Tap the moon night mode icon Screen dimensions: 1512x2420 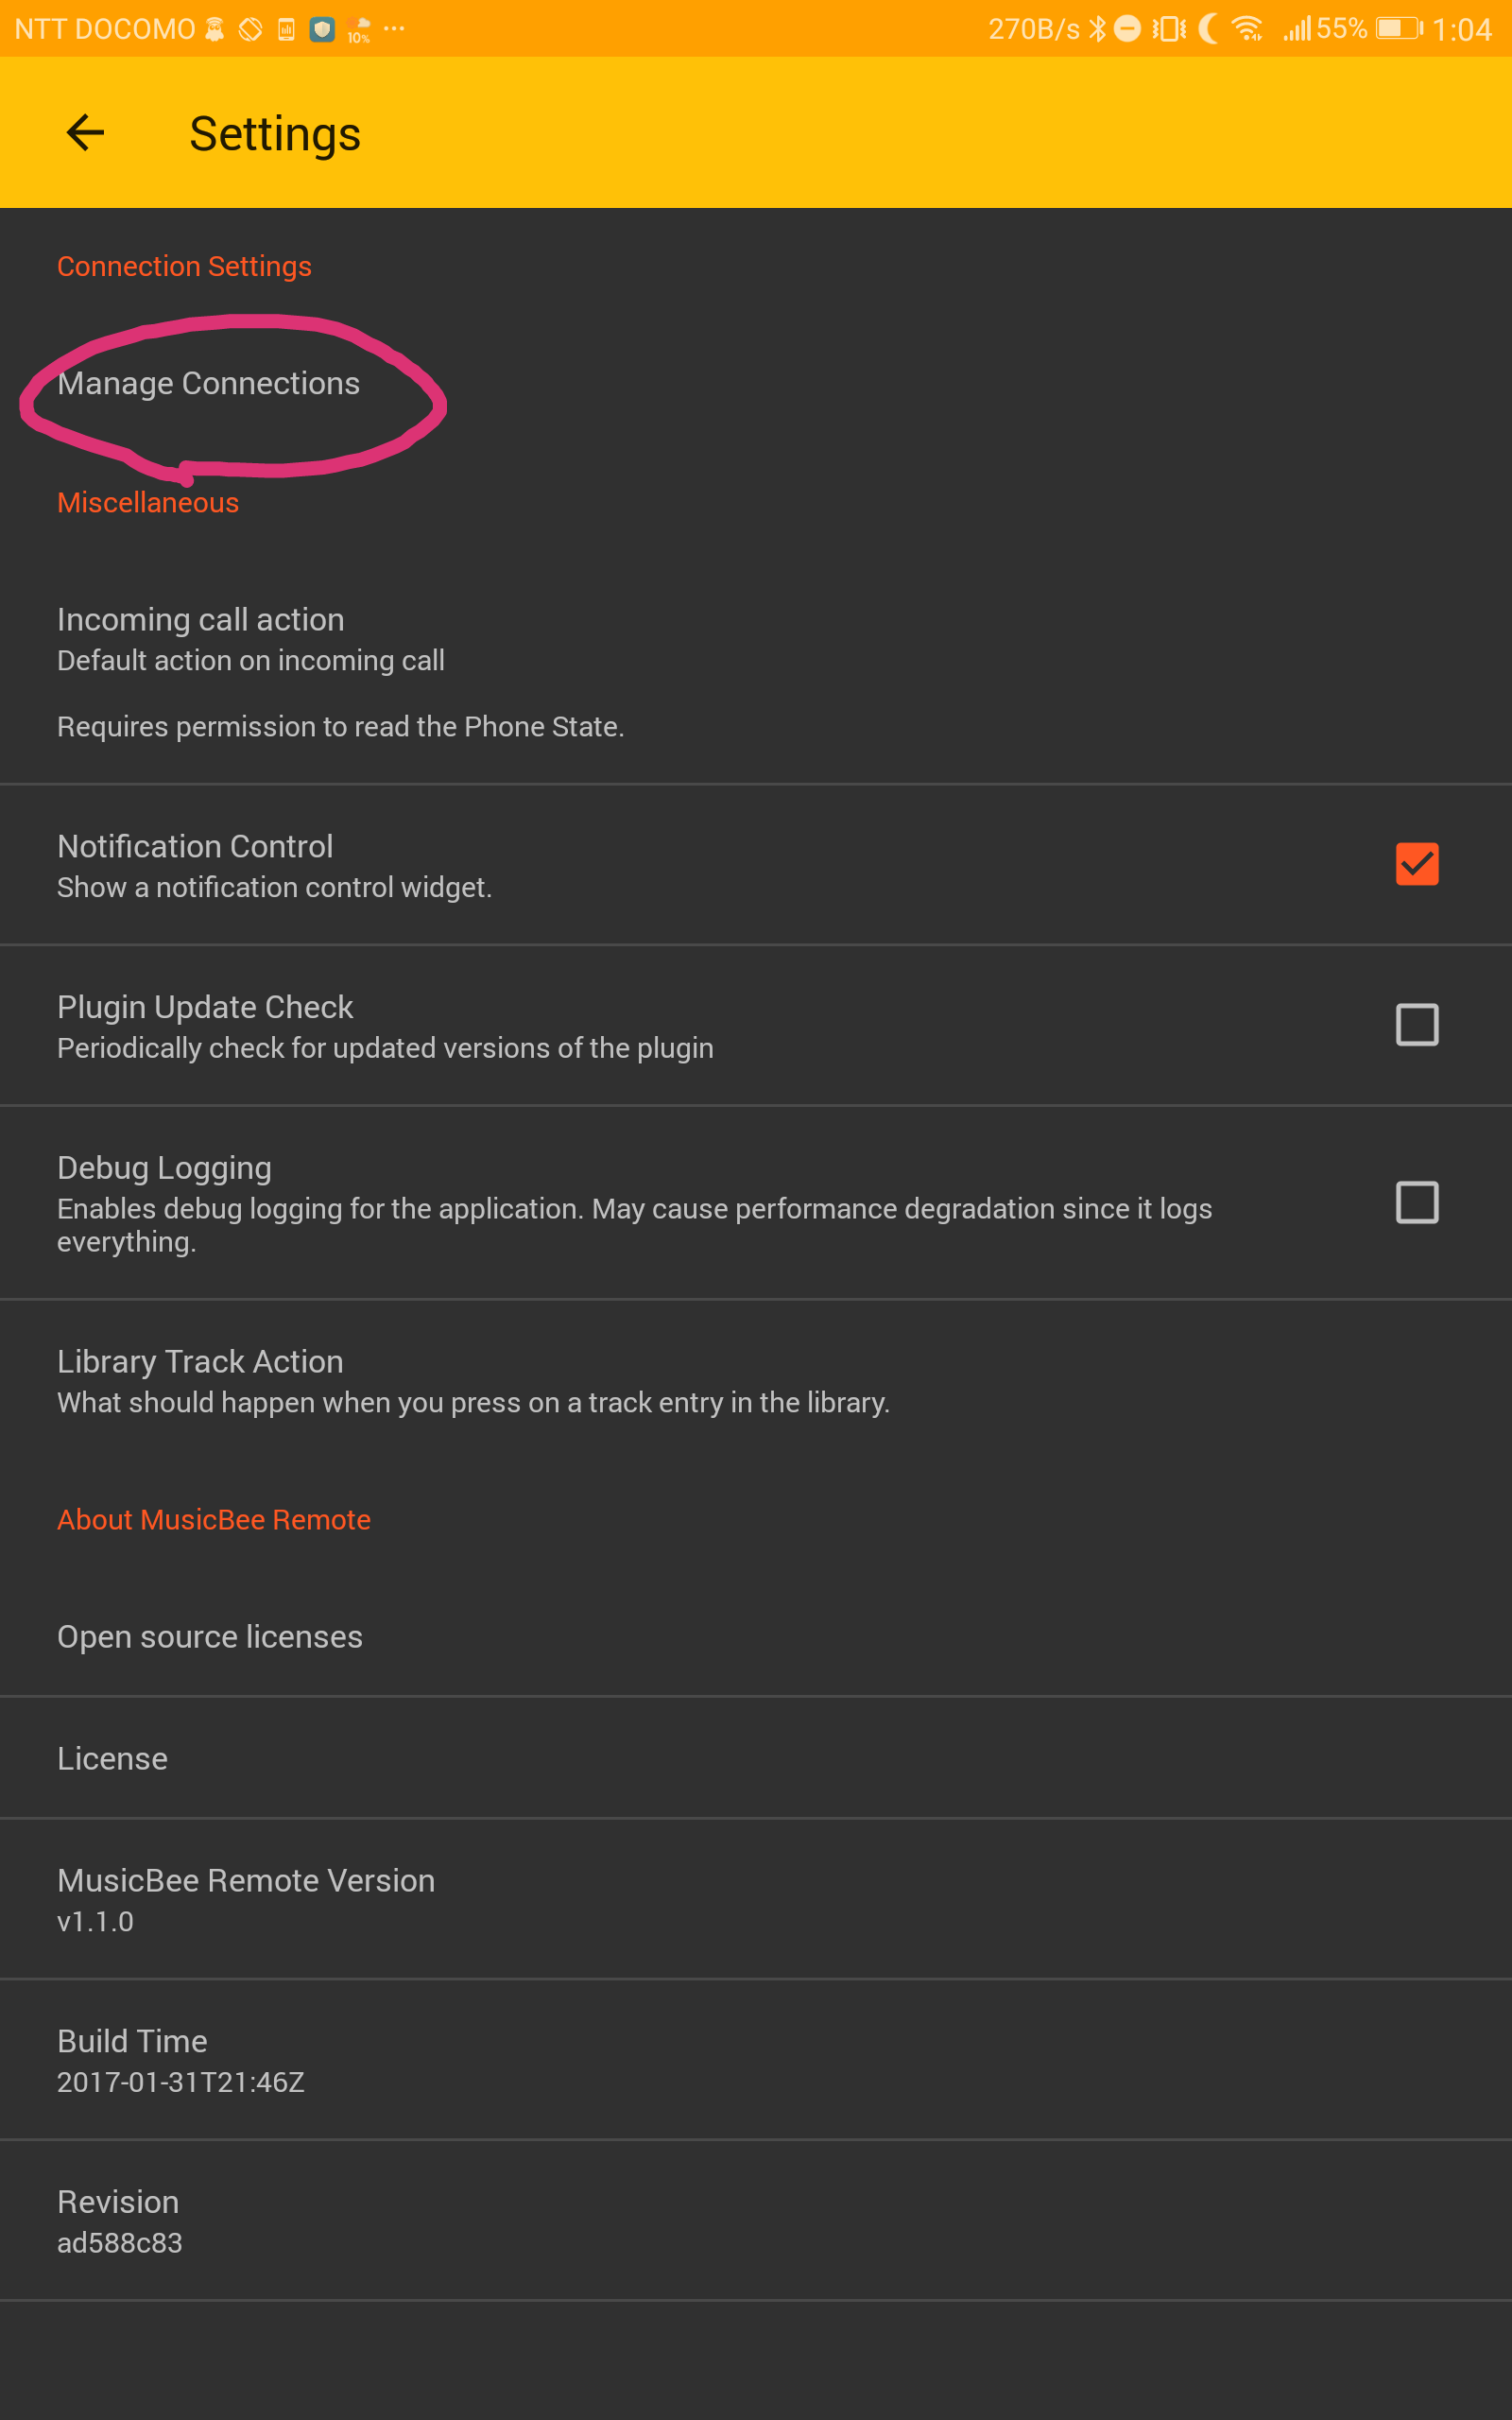pyautogui.click(x=1209, y=29)
